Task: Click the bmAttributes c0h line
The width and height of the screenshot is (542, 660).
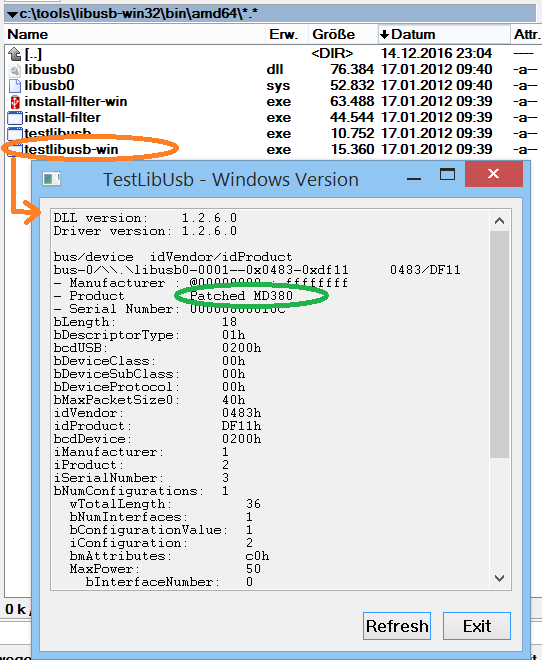Action: pos(169,556)
